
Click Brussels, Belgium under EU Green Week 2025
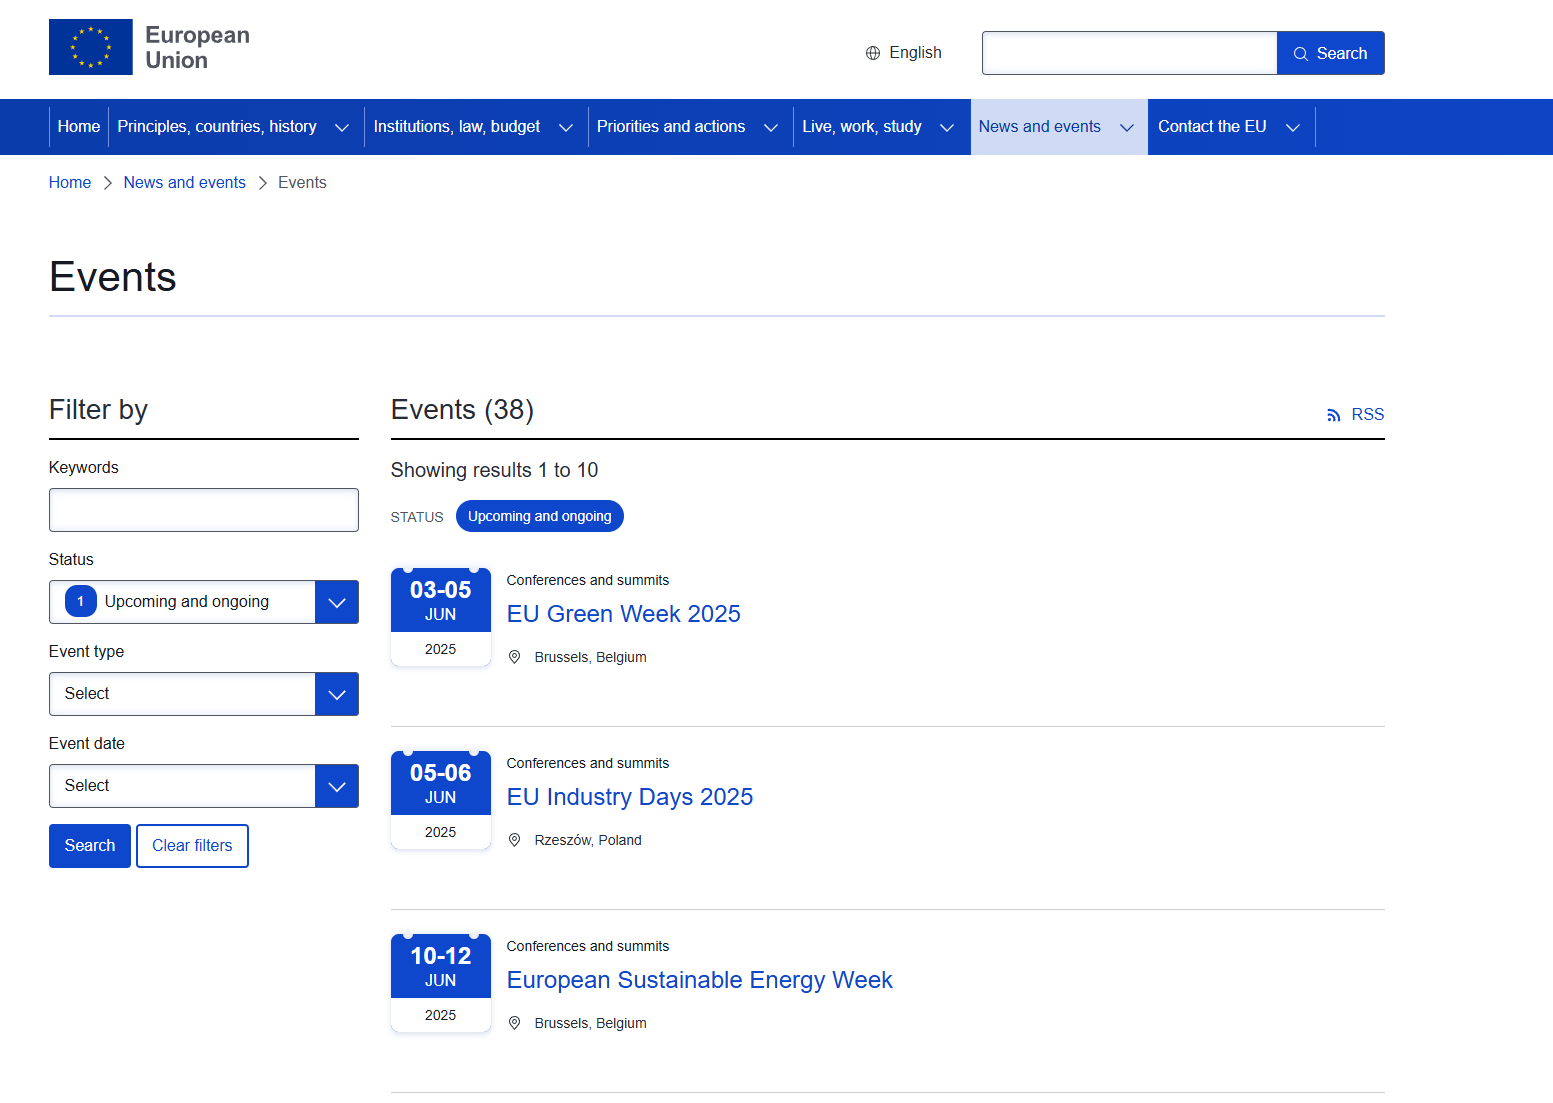[591, 657]
